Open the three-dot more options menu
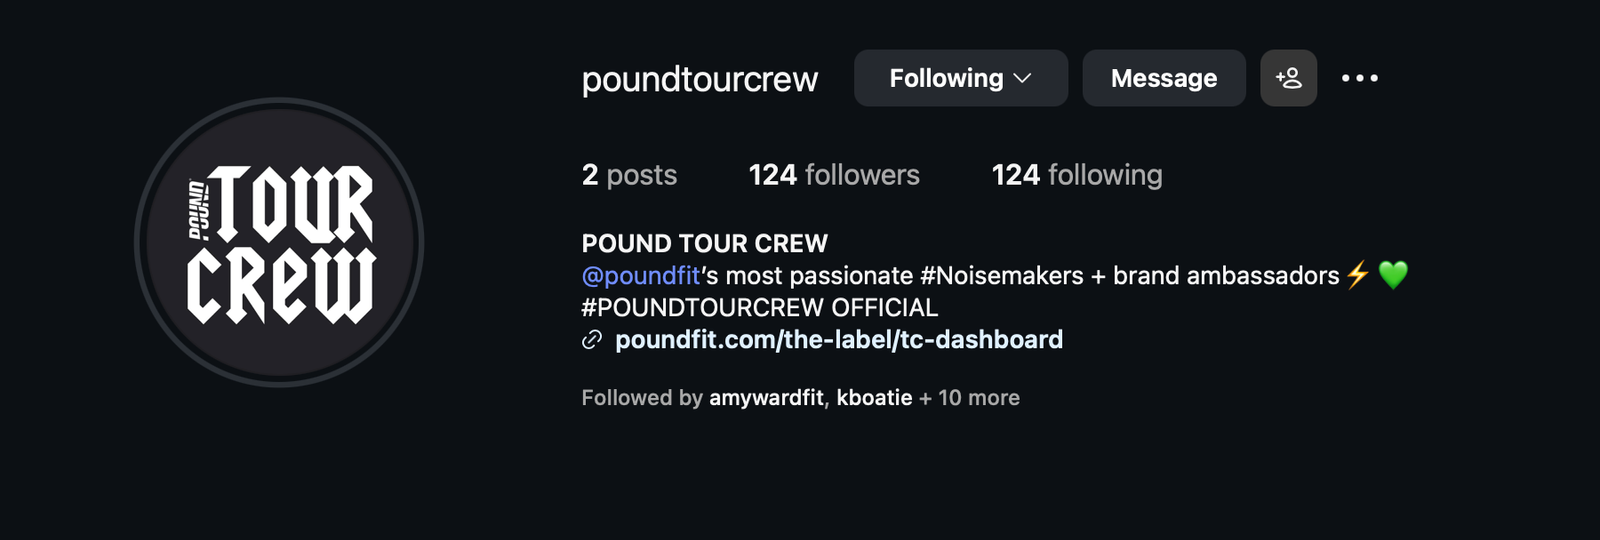The width and height of the screenshot is (1600, 540). 1359,78
